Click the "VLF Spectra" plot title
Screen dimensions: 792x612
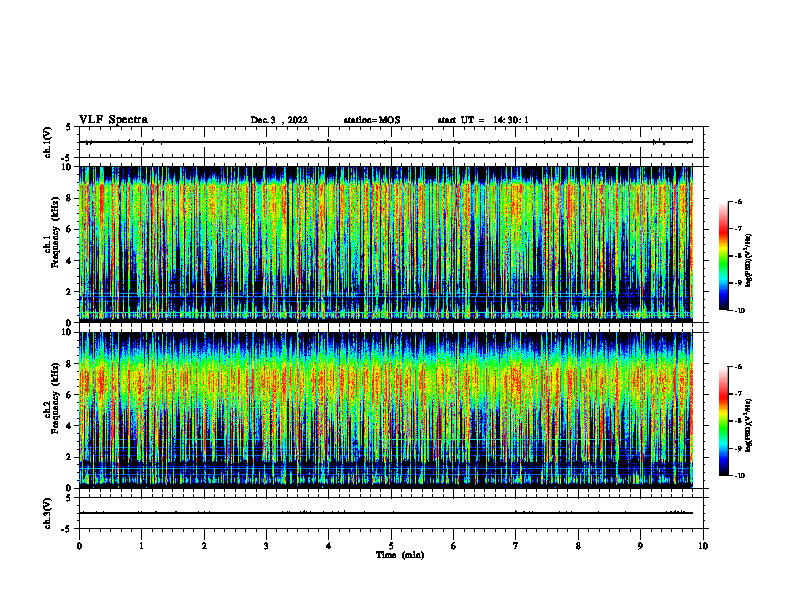click(x=113, y=120)
